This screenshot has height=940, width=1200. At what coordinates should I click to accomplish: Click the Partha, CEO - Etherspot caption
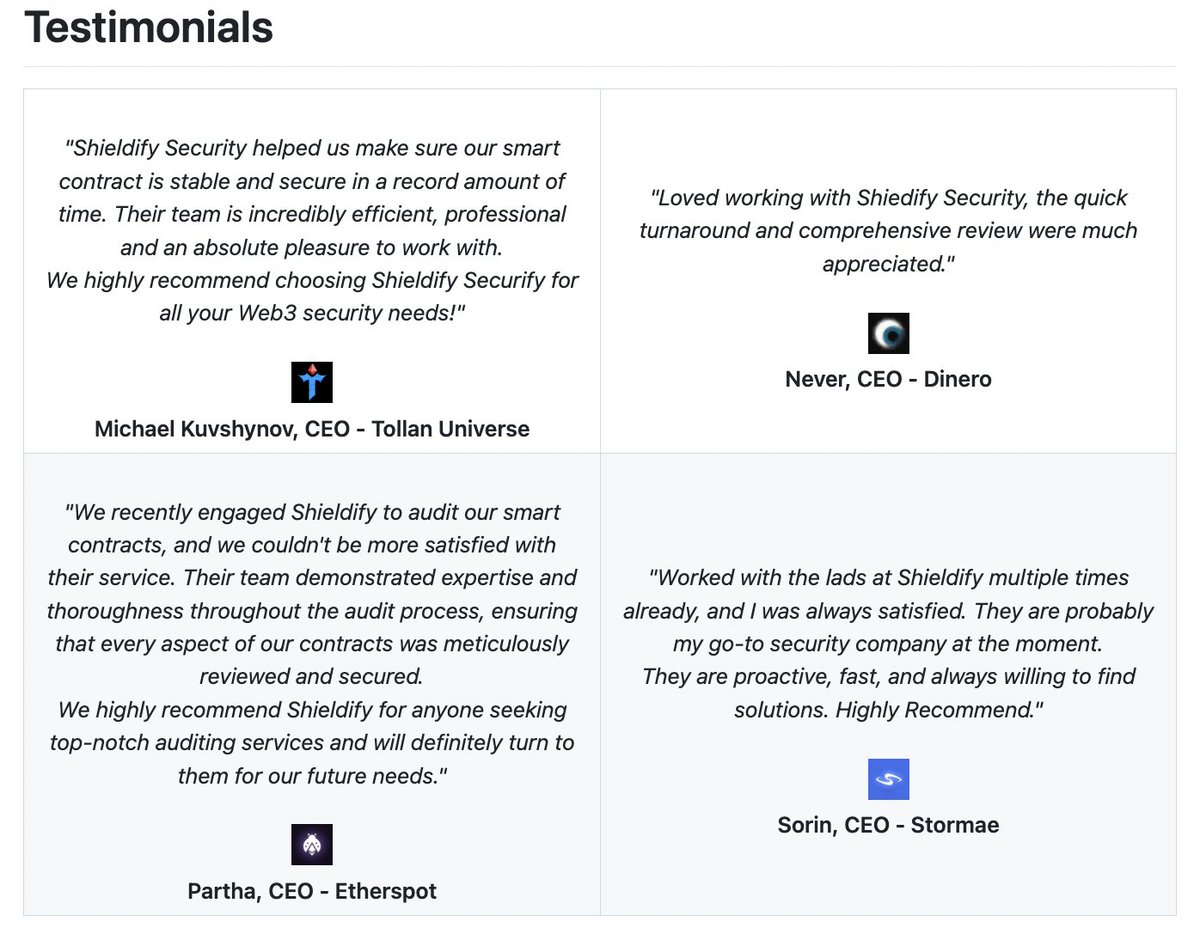(312, 891)
